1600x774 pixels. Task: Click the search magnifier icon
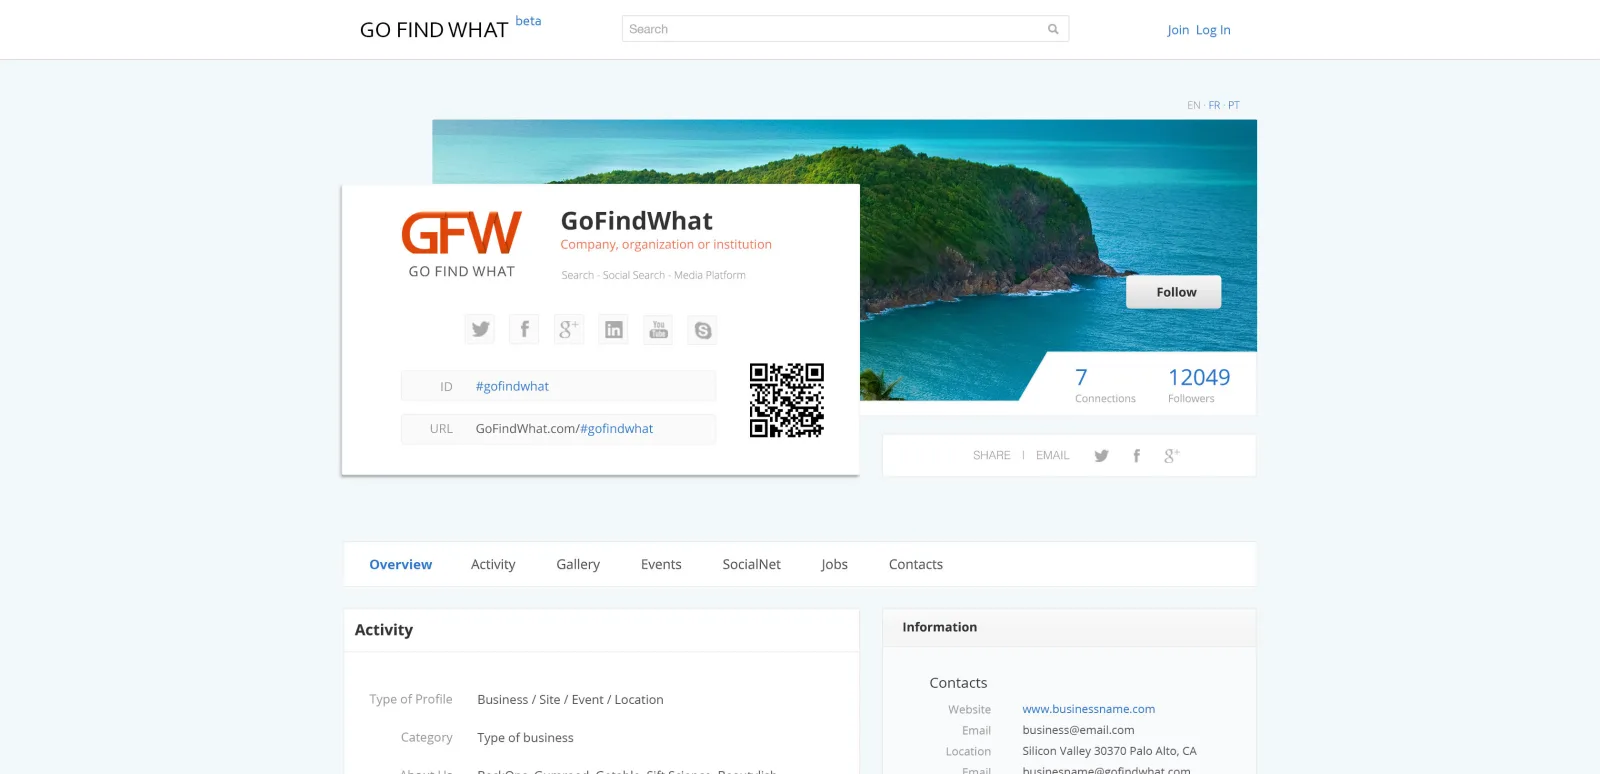pyautogui.click(x=1053, y=29)
